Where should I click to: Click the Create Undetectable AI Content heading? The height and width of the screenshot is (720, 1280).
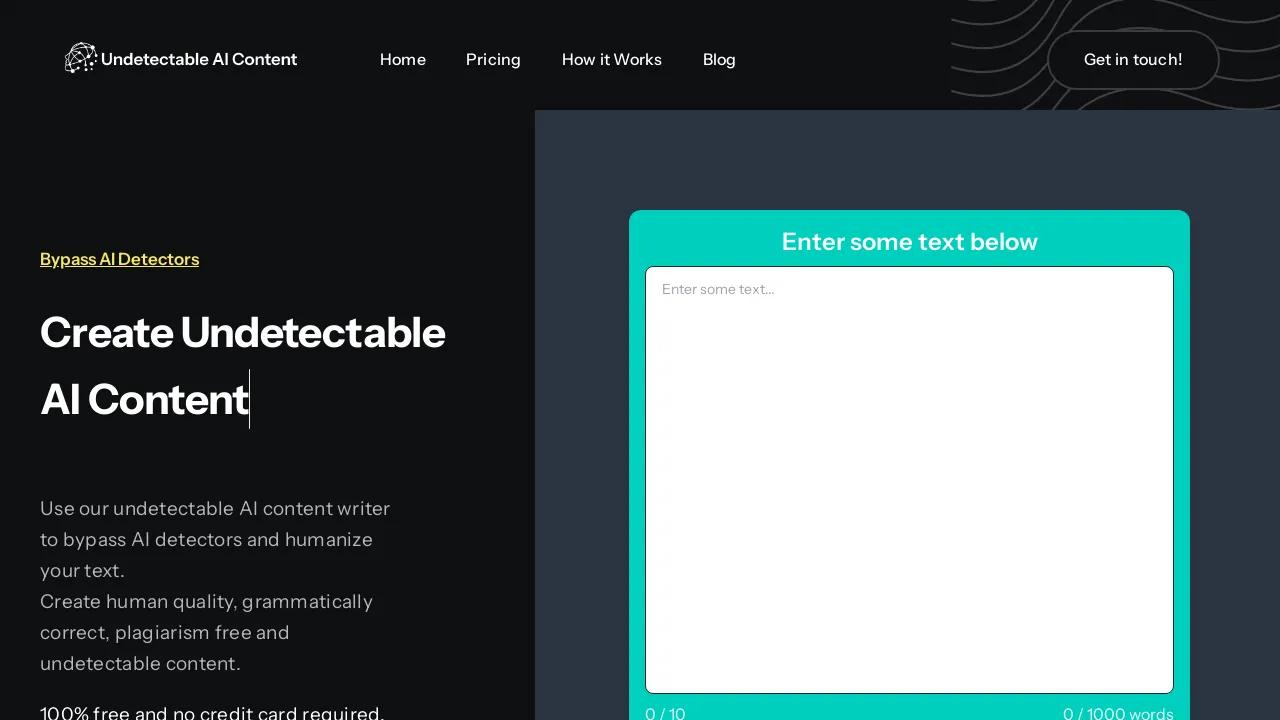click(x=242, y=366)
